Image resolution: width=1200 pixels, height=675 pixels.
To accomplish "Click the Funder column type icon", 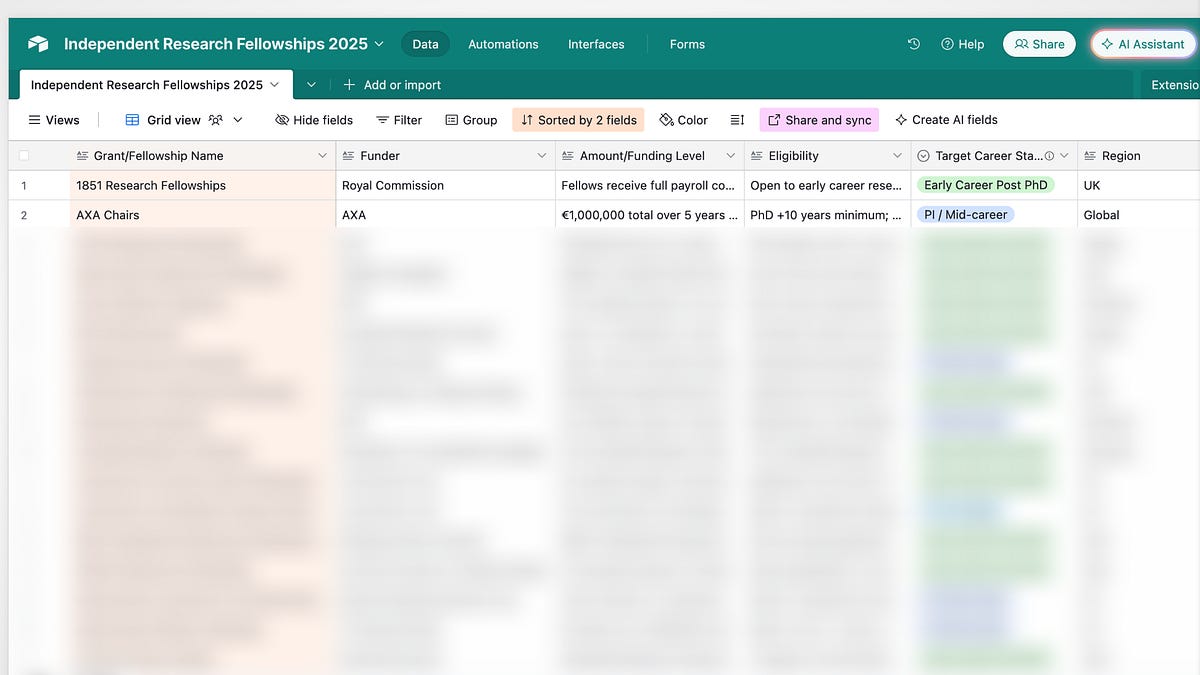I will point(349,156).
